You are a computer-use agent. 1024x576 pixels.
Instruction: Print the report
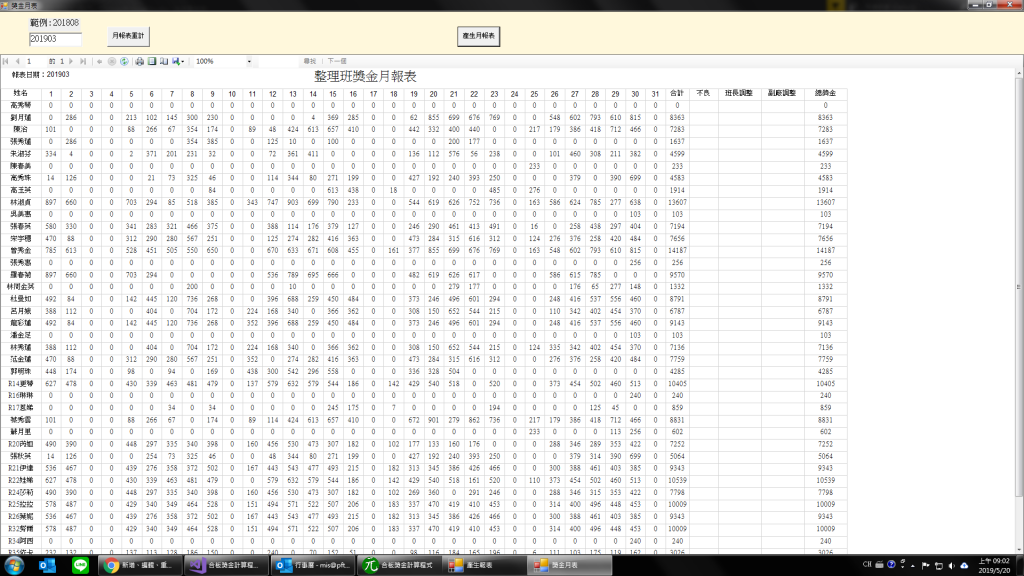(x=140, y=61)
